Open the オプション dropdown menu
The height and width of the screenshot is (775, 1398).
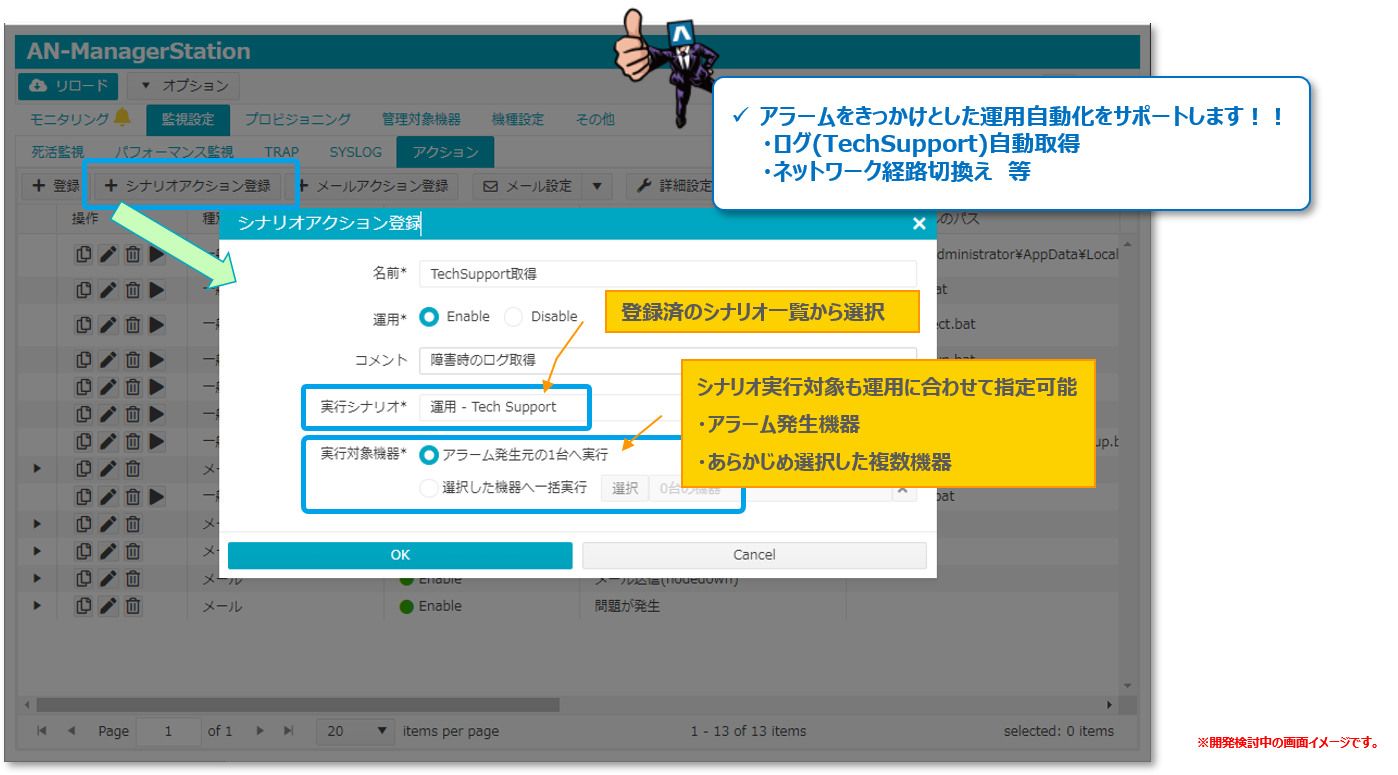pyautogui.click(x=184, y=86)
